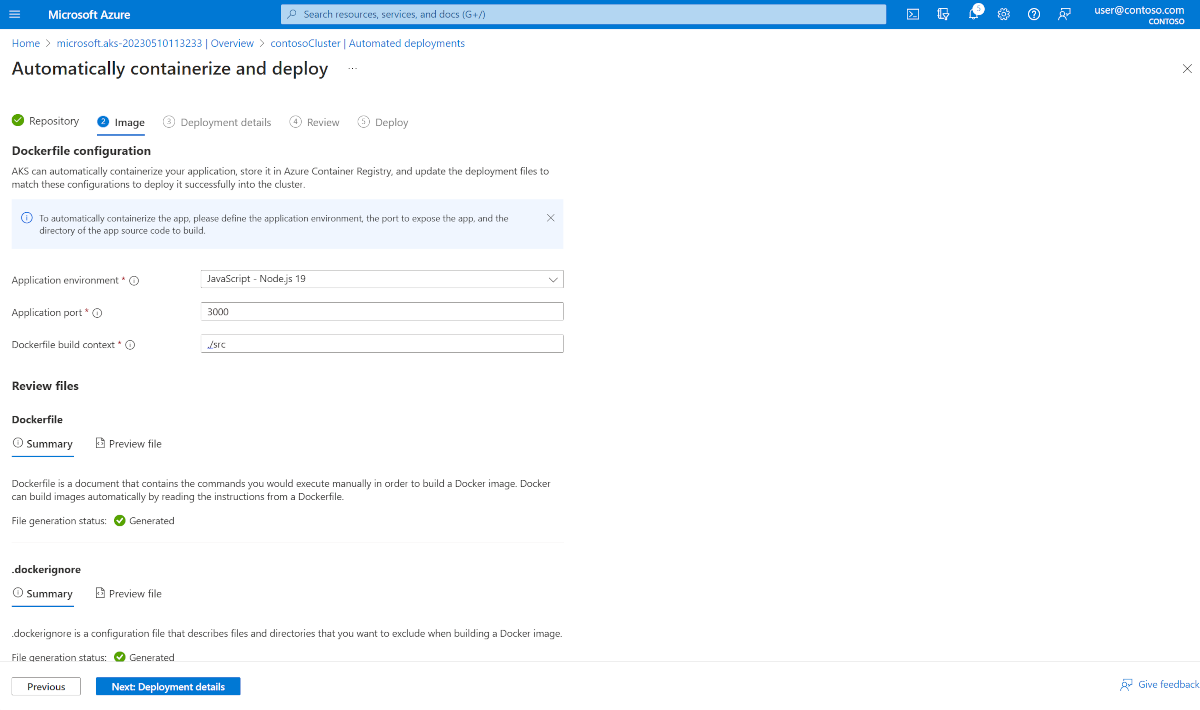The width and height of the screenshot is (1200, 710).
Task: Click the info banner's information icon
Action: point(27,218)
